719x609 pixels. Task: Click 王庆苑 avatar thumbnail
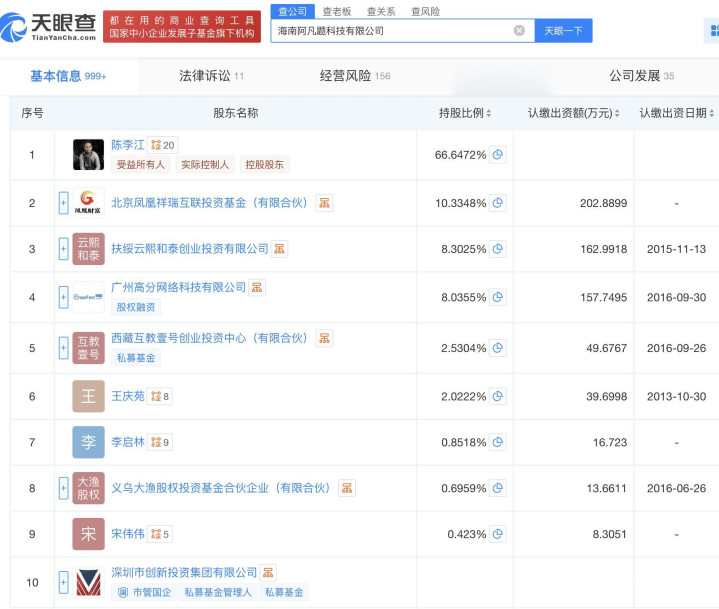point(88,396)
